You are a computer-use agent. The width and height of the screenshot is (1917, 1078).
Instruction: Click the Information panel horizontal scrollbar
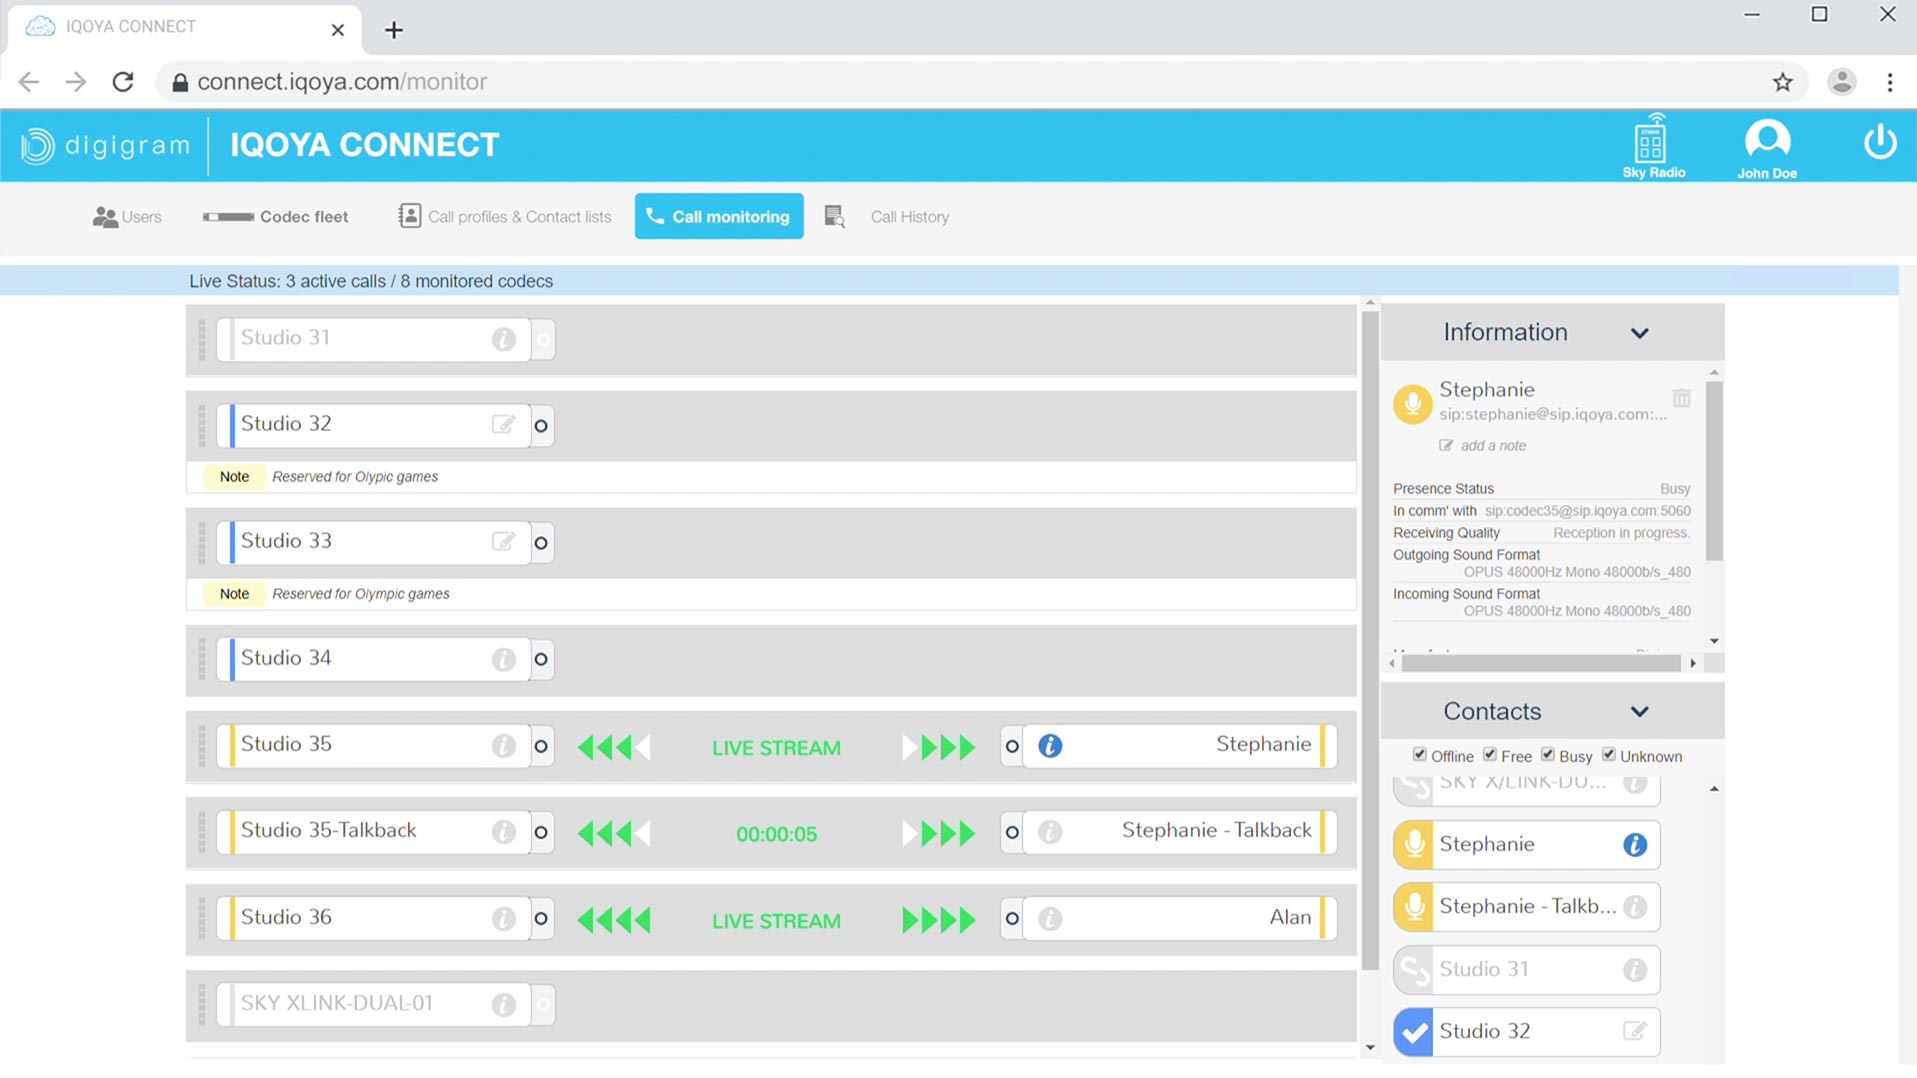coord(1540,663)
